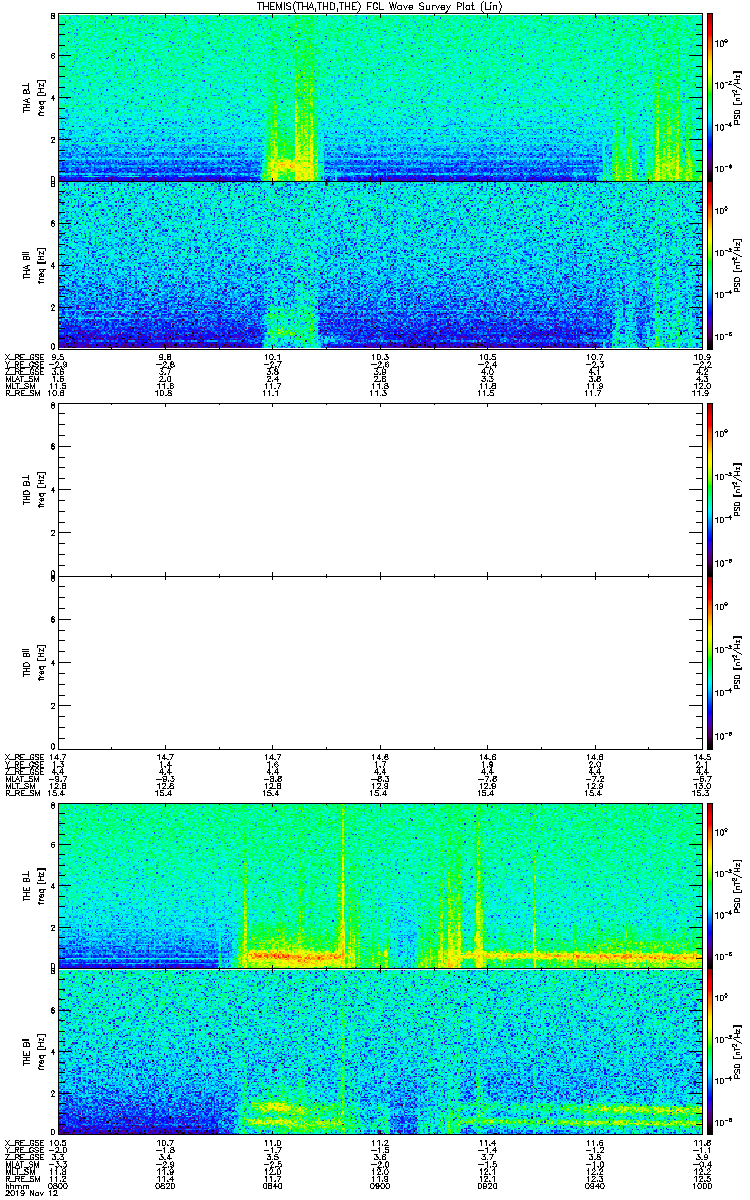750x1200 pixels.
Task: Click the color bar beside THE B-perpendicular panel
Action: tap(709, 885)
